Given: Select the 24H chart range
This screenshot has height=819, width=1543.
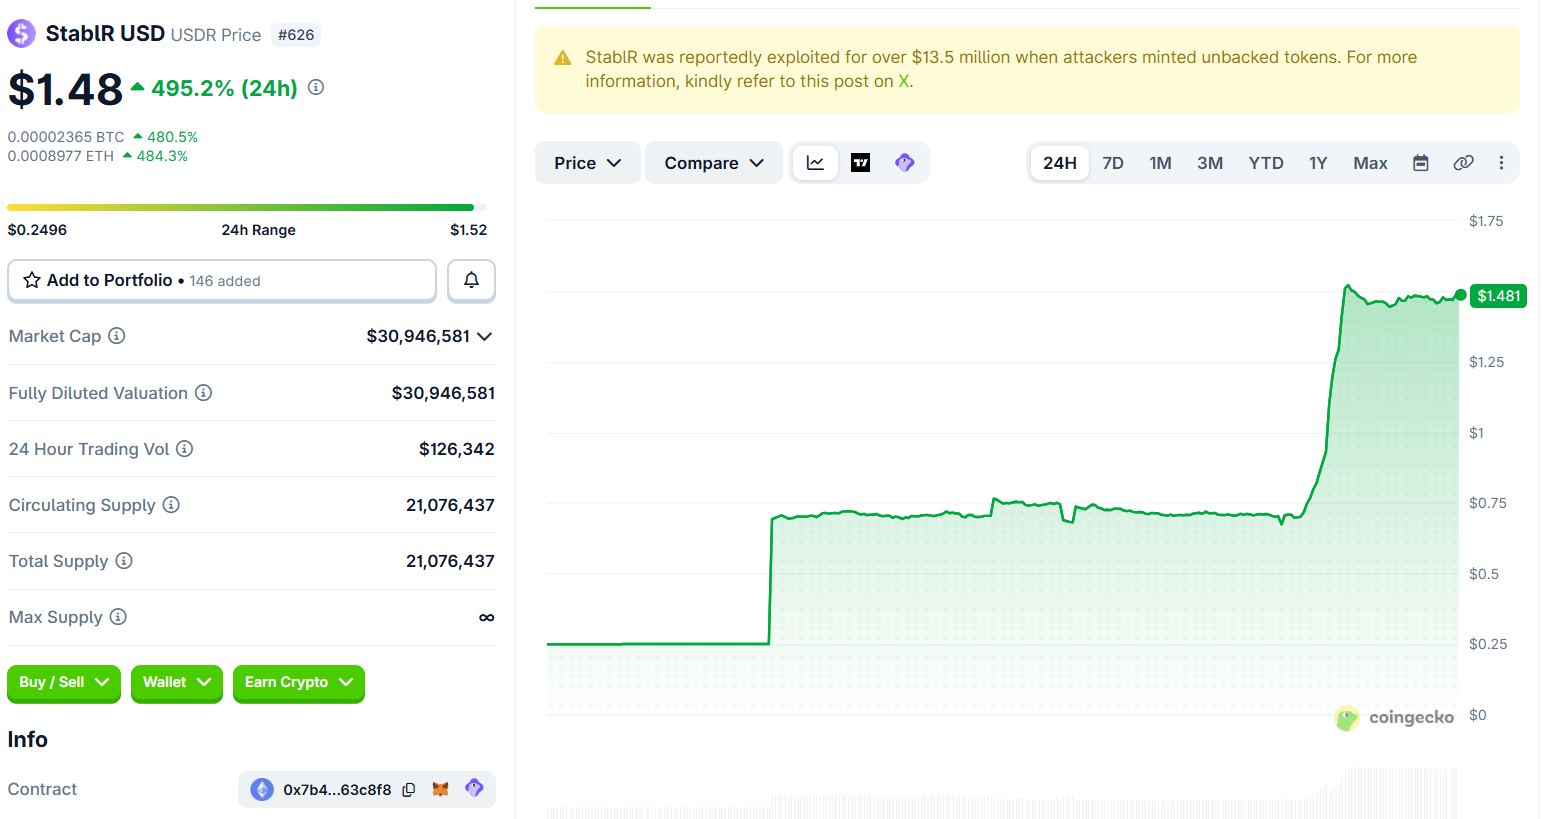Looking at the screenshot, I should (x=1060, y=163).
